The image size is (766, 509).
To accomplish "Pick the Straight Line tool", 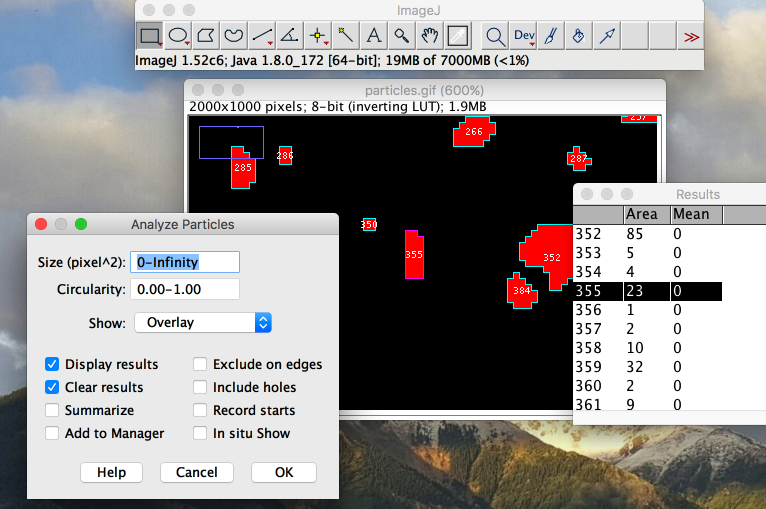I will [262, 37].
